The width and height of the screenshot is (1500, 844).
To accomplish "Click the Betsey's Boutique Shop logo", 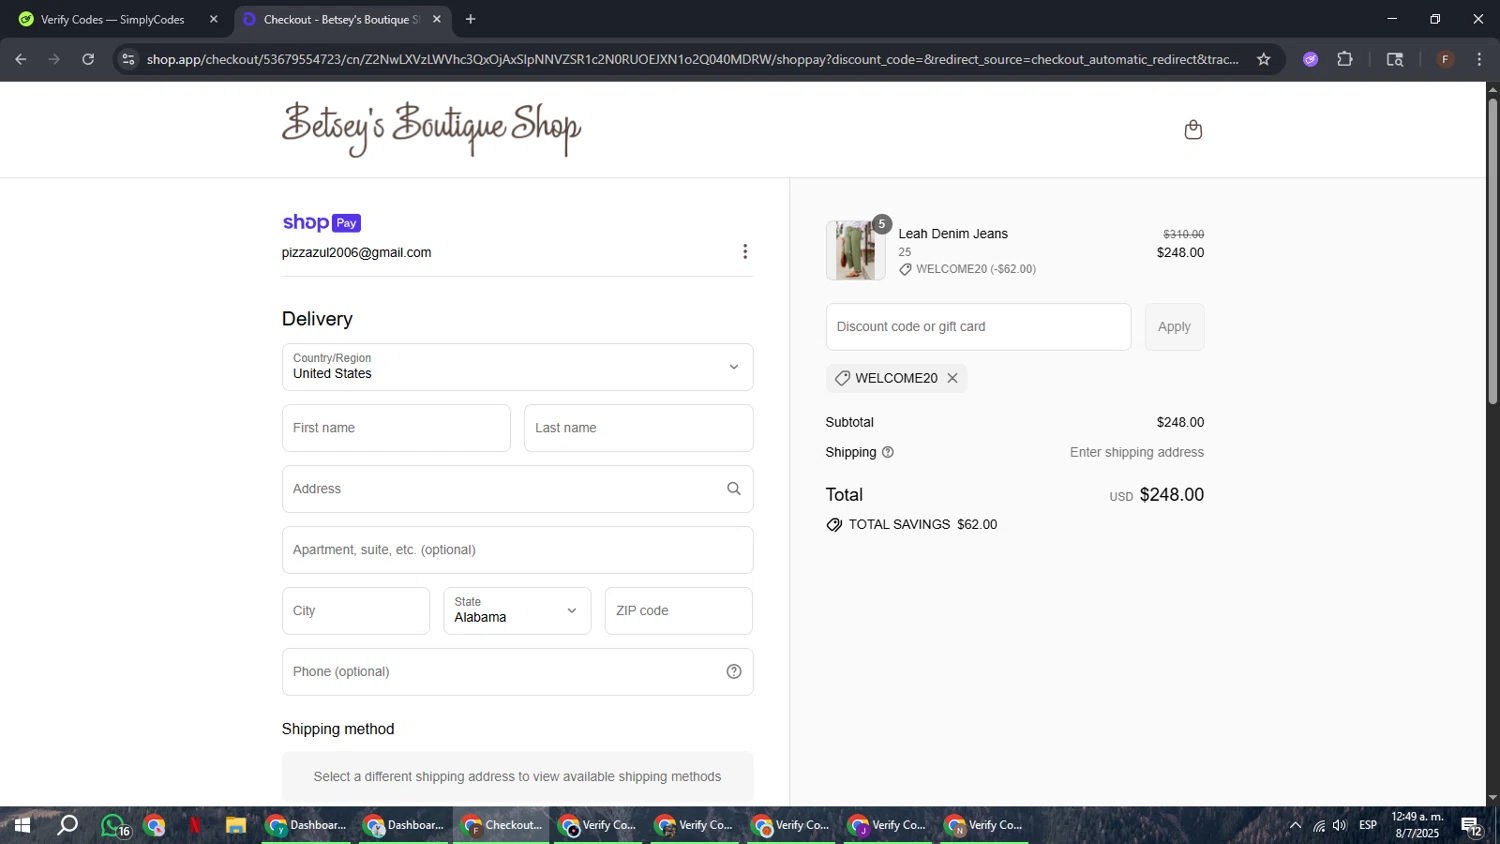I will [431, 129].
